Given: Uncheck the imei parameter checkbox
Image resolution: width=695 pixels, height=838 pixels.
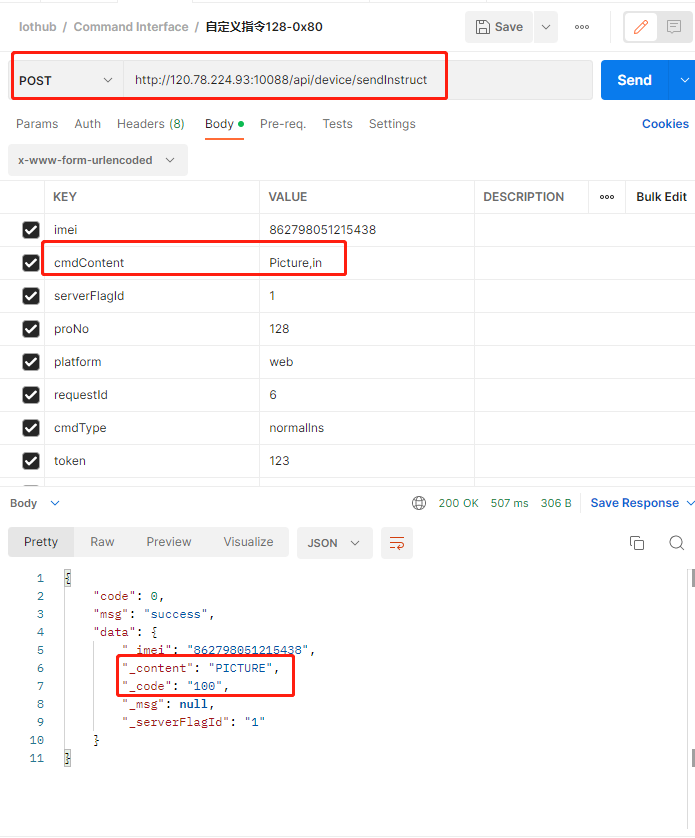Looking at the screenshot, I should pos(31,230).
